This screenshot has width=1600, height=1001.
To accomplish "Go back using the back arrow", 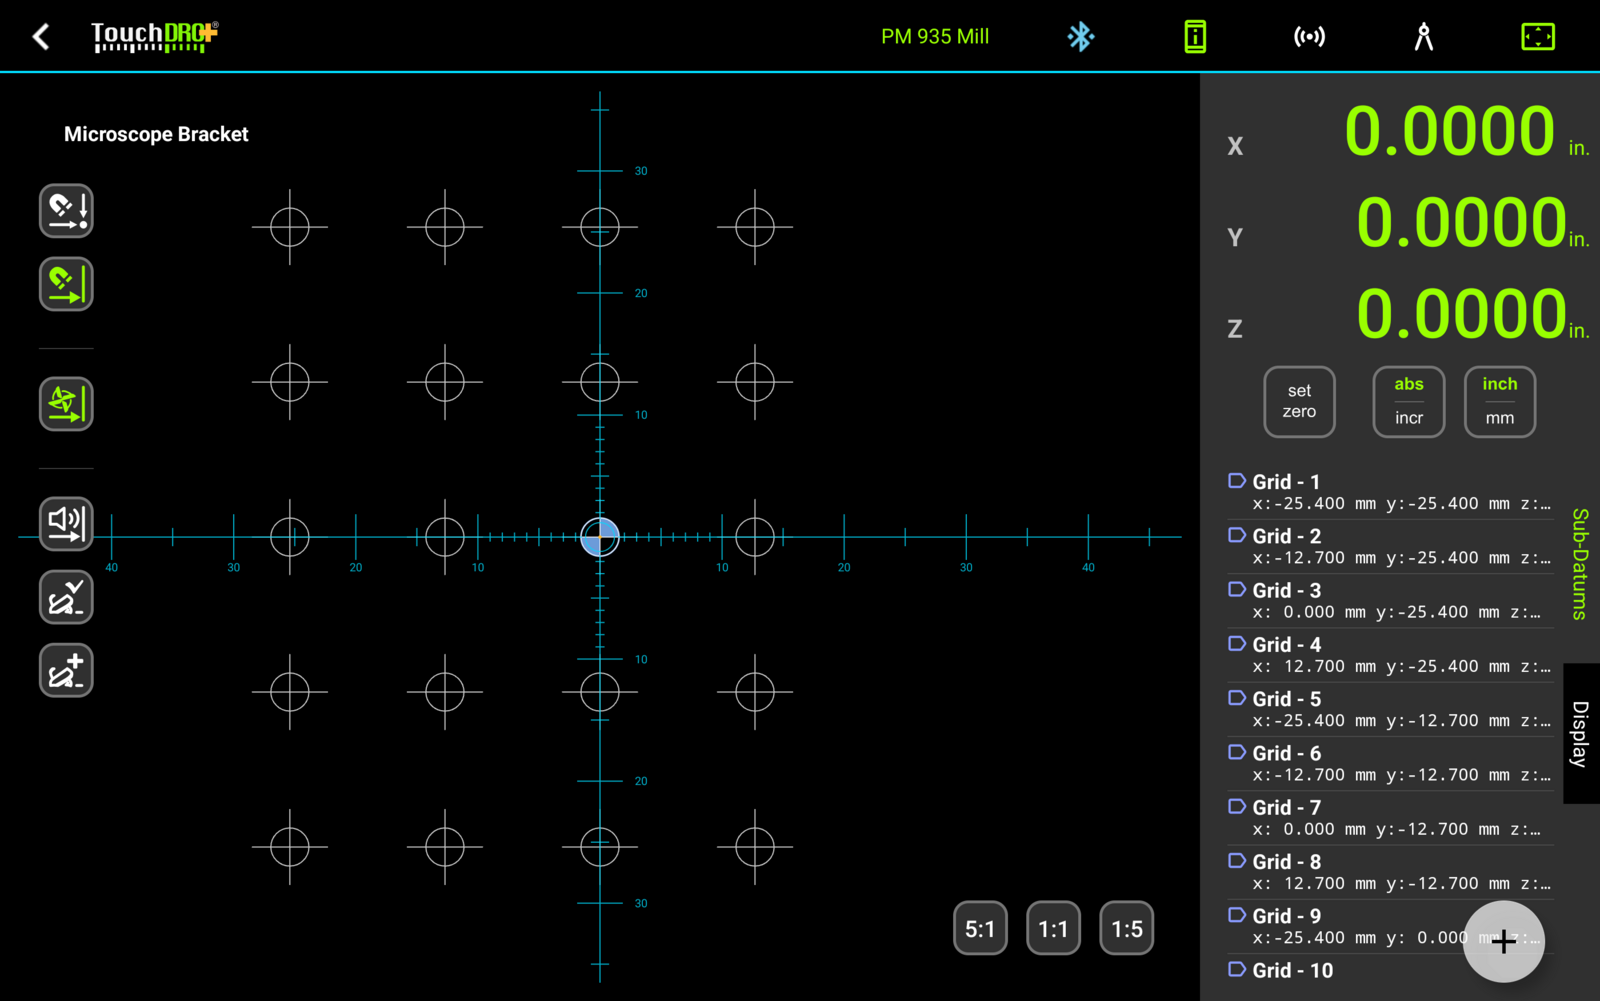I will pyautogui.click(x=41, y=37).
